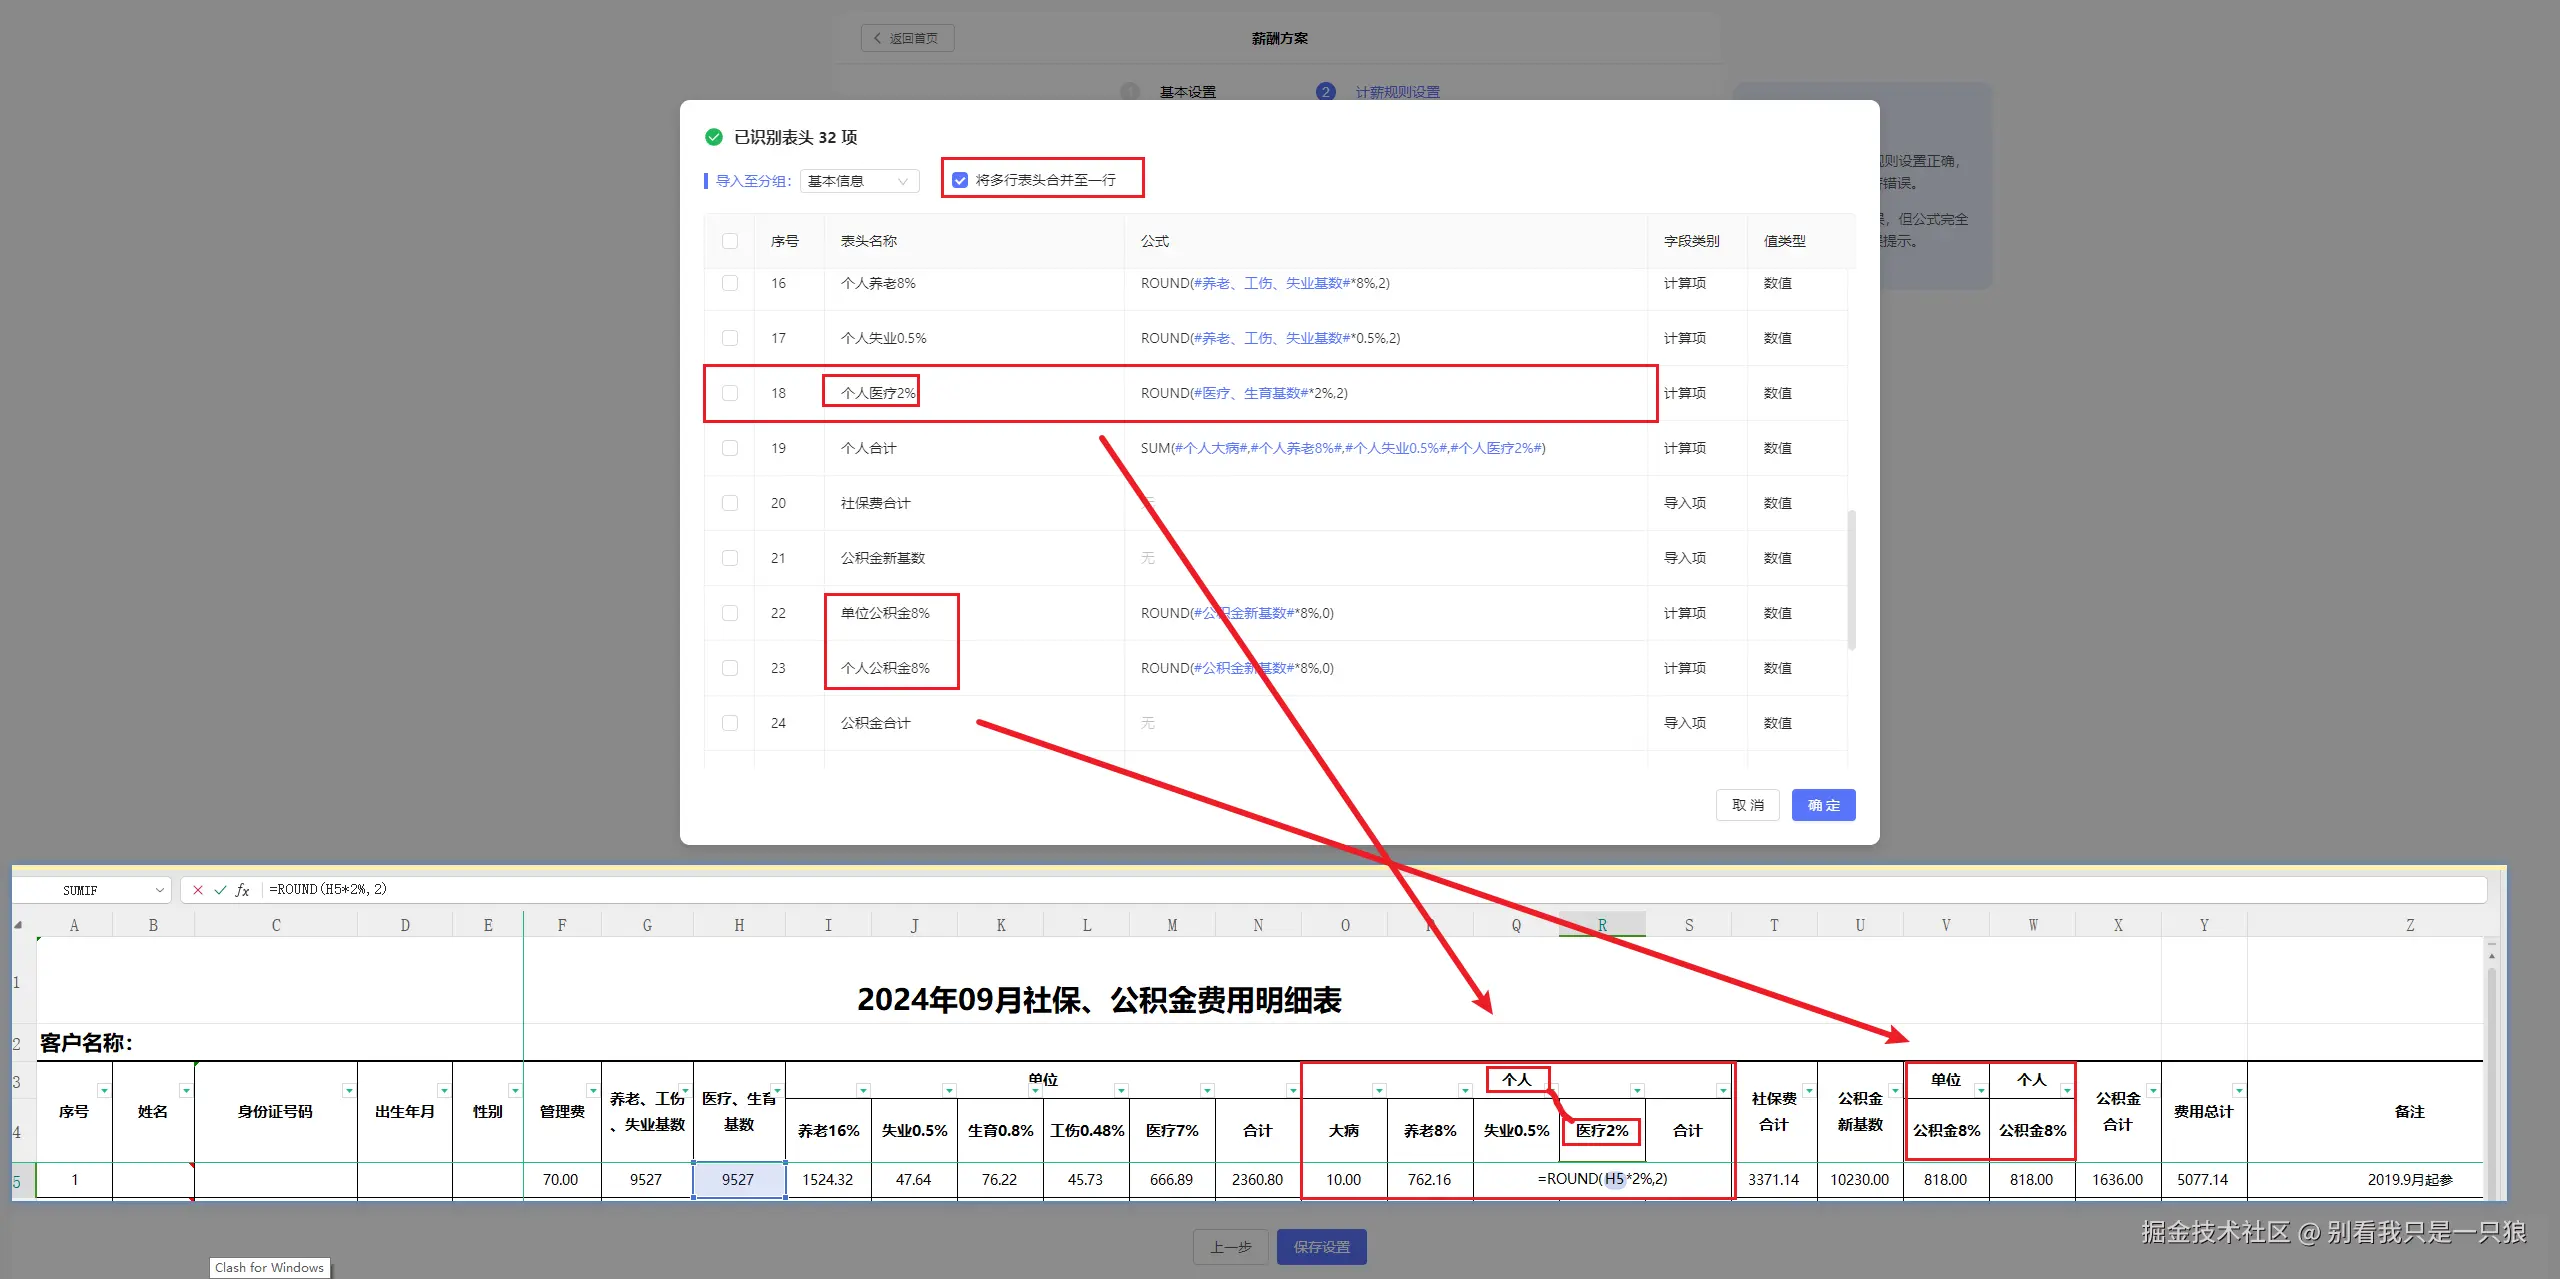Check the row checkbox for 个人公积金8%

point(729,667)
